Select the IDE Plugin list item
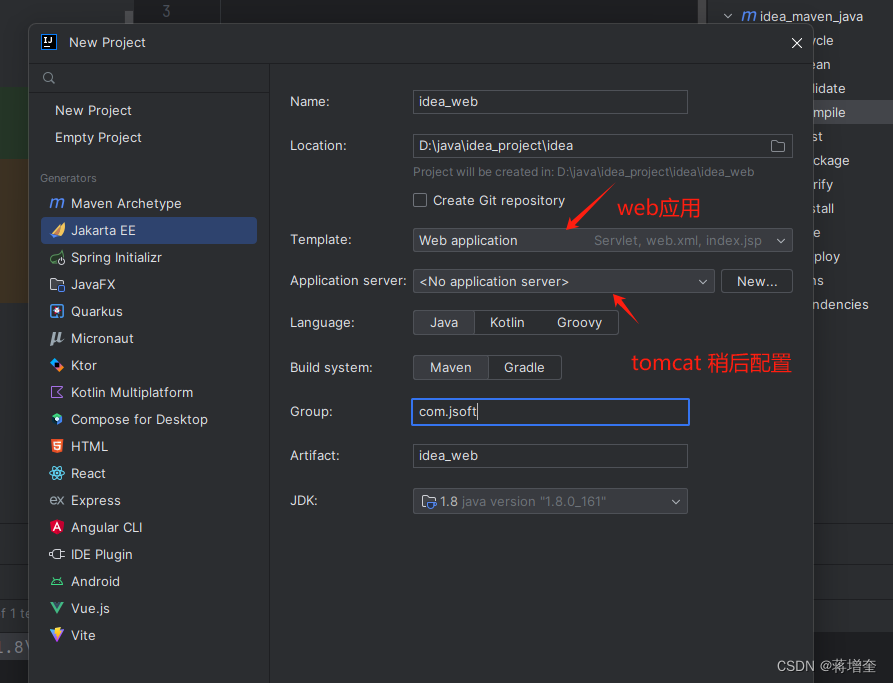 (x=149, y=554)
